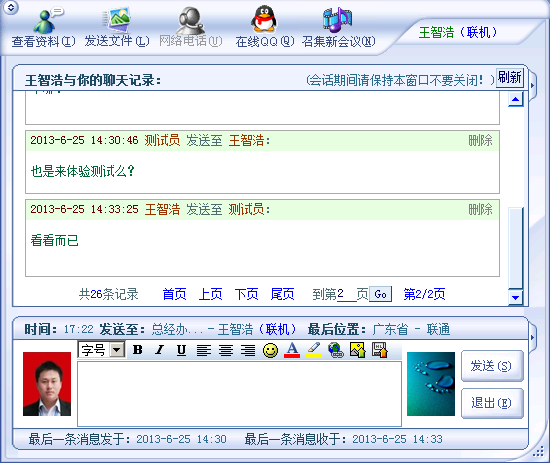Go to 上页 previous page

click(210, 294)
